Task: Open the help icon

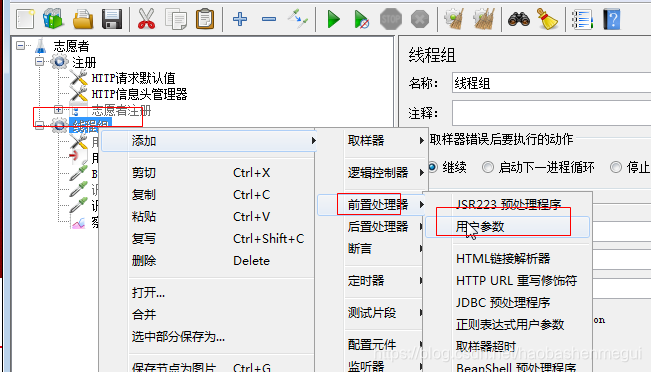Action: [612, 19]
